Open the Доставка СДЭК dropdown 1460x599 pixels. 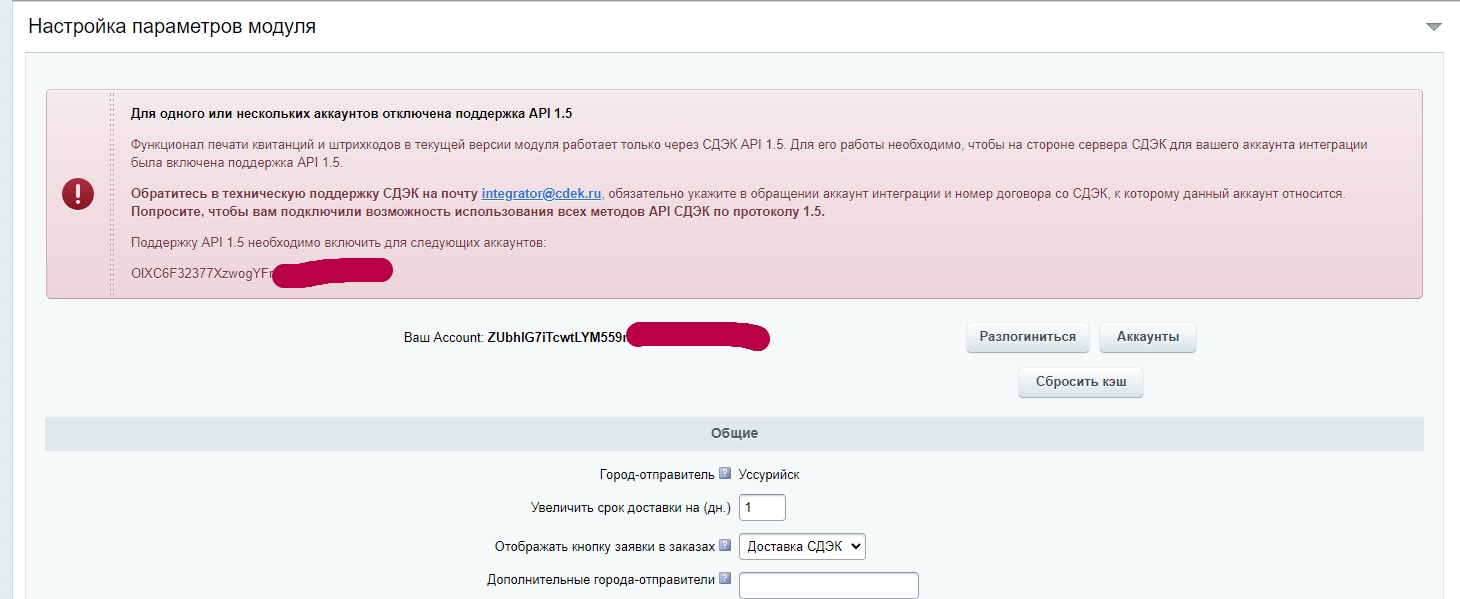point(802,547)
